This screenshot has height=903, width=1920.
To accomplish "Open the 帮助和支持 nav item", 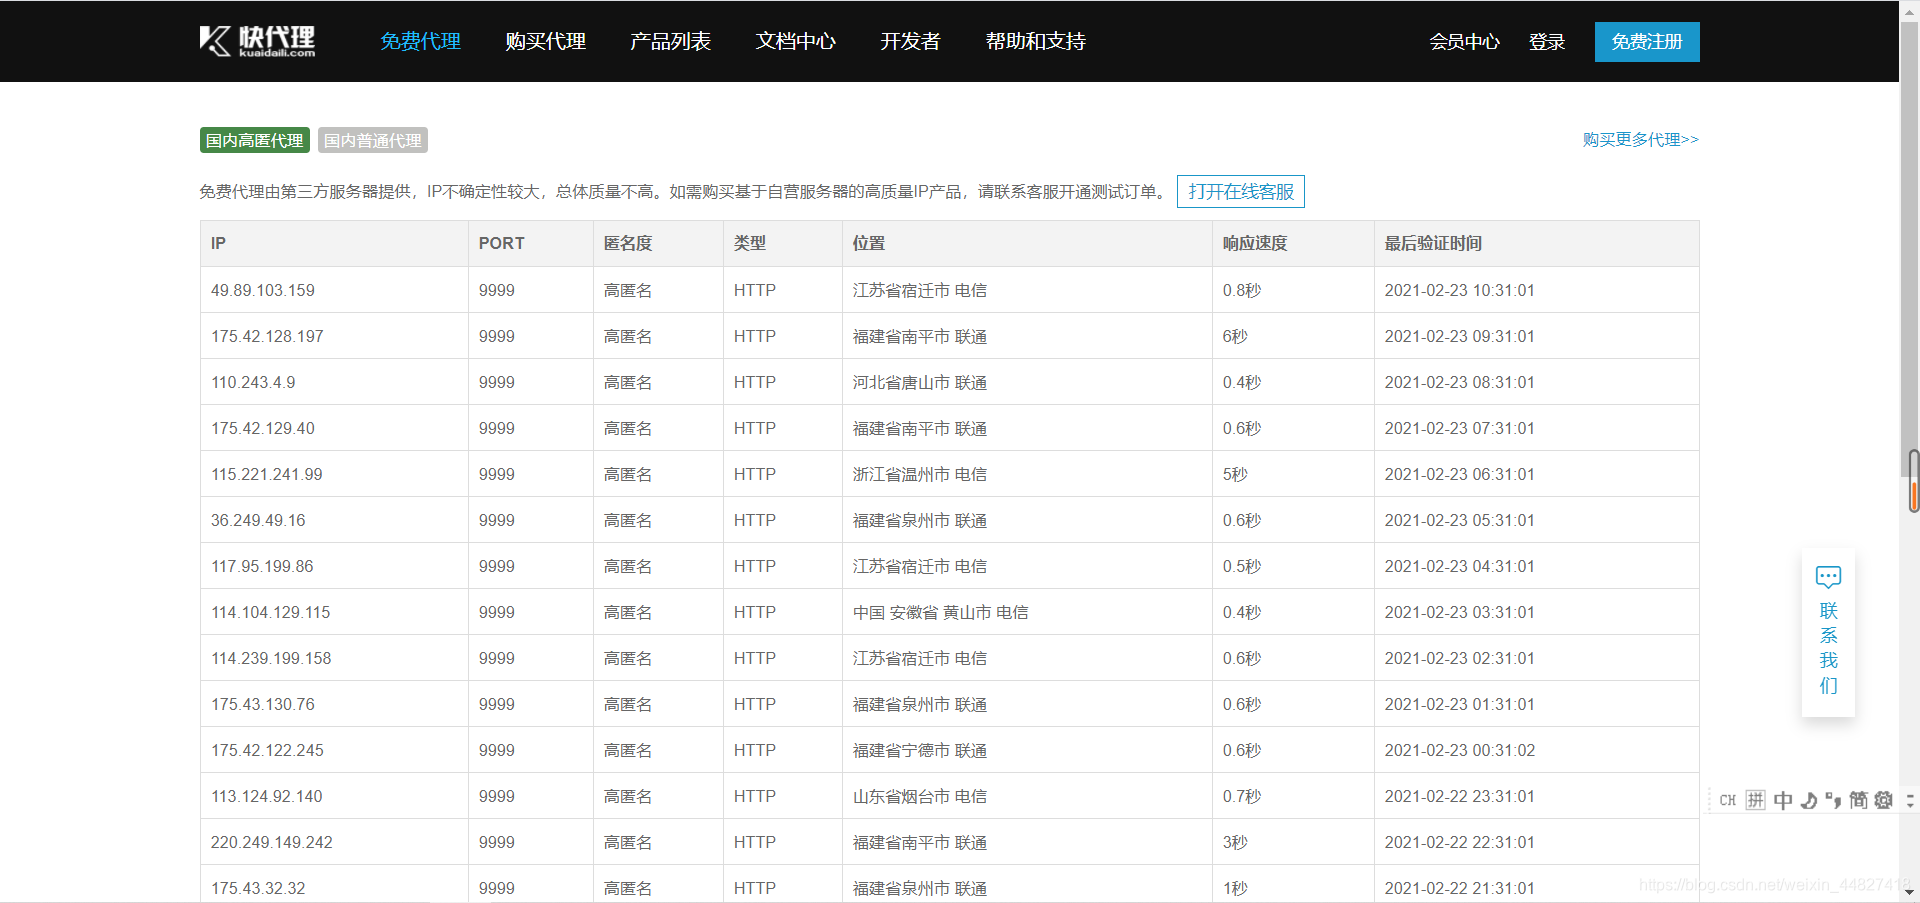I will 1035,41.
